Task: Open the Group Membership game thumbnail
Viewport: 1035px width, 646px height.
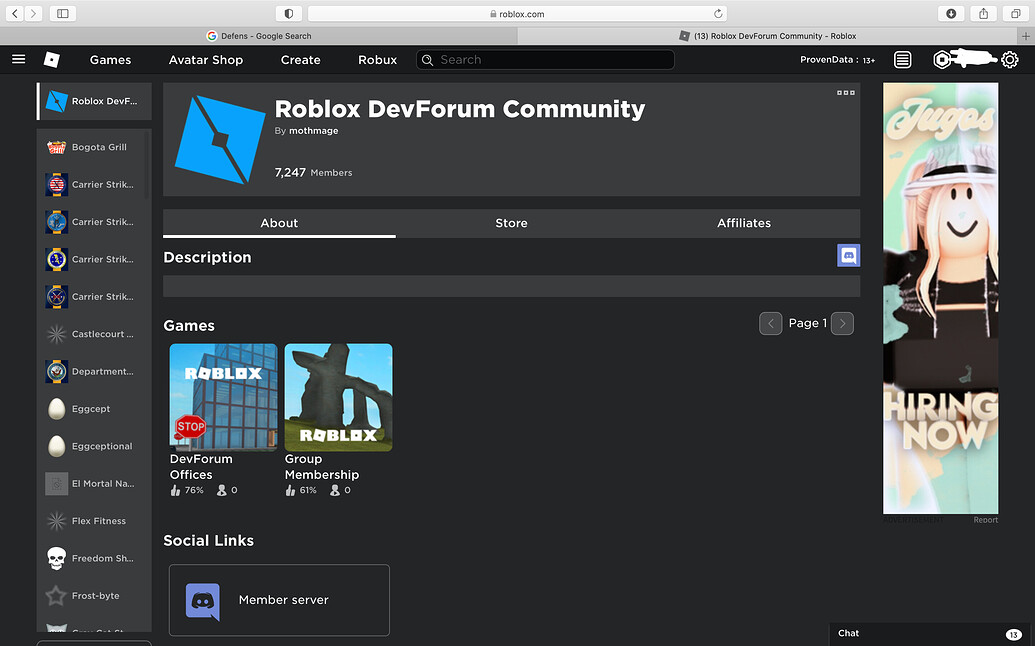Action: click(x=339, y=397)
